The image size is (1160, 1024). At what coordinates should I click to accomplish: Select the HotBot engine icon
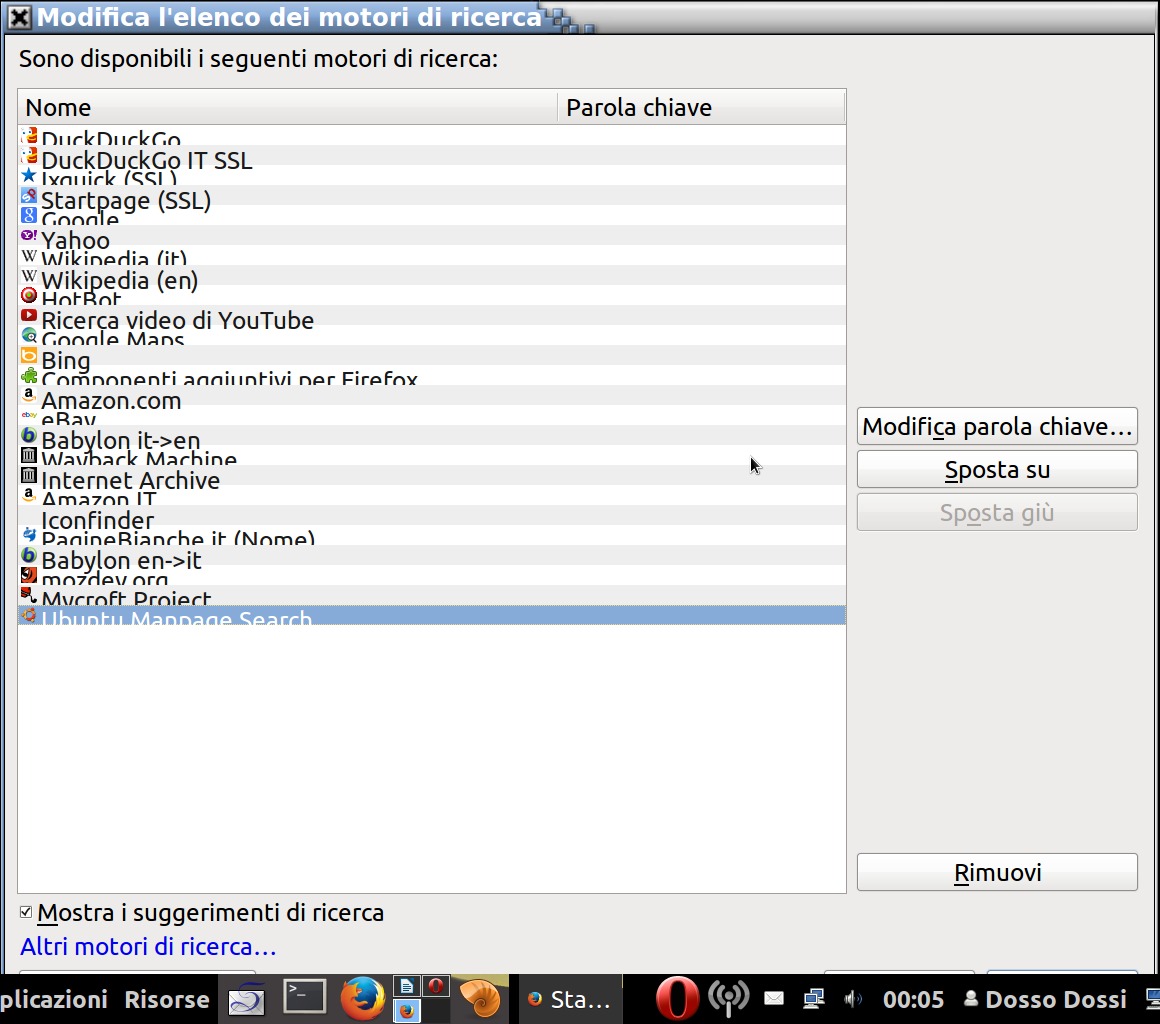point(29,295)
